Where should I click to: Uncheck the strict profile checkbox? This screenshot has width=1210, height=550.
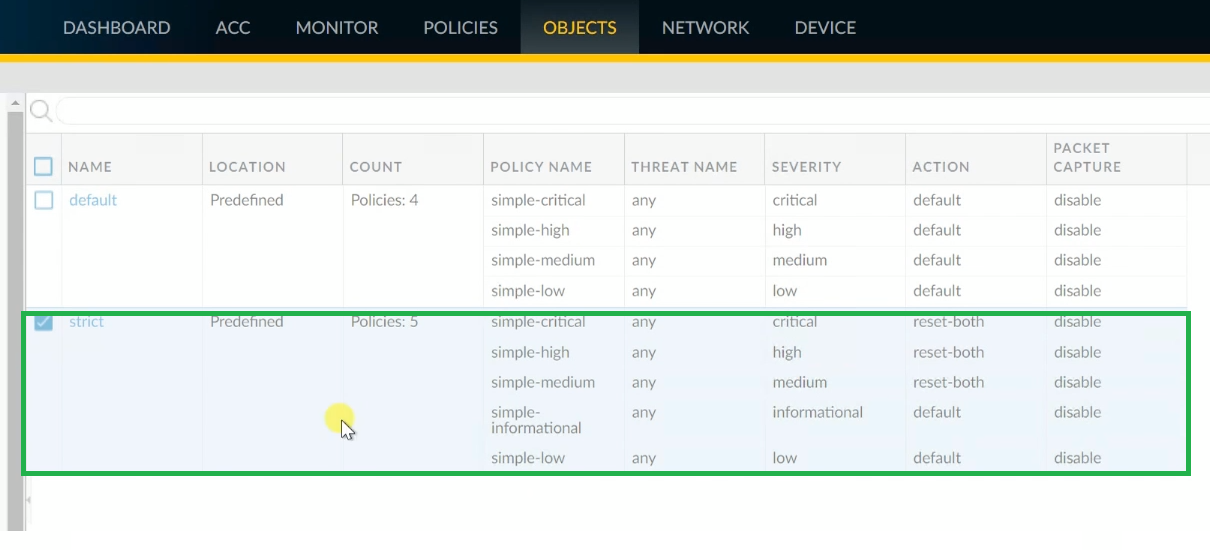point(44,322)
